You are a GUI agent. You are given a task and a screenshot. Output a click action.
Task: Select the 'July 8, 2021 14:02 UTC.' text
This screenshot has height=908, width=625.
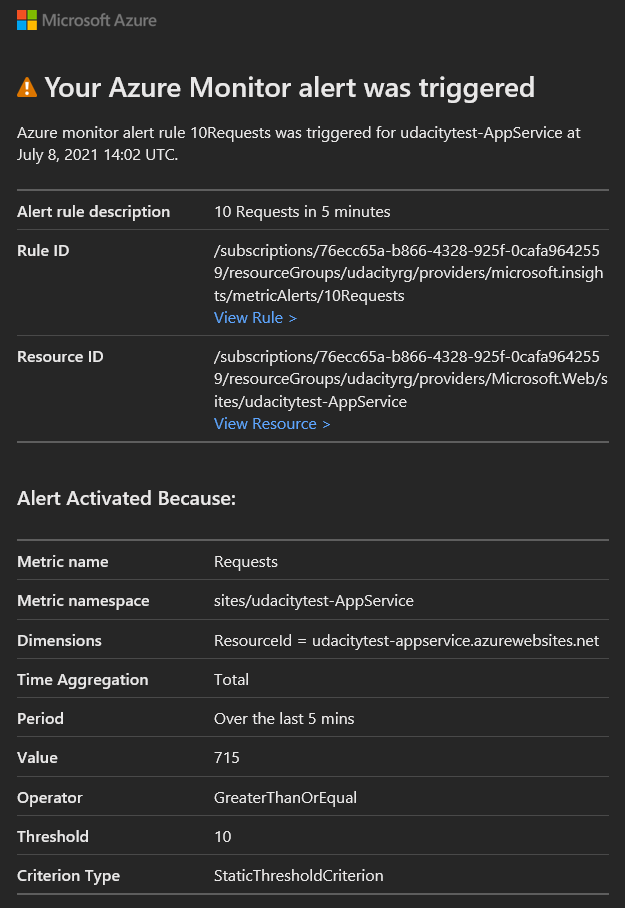[x=97, y=155]
